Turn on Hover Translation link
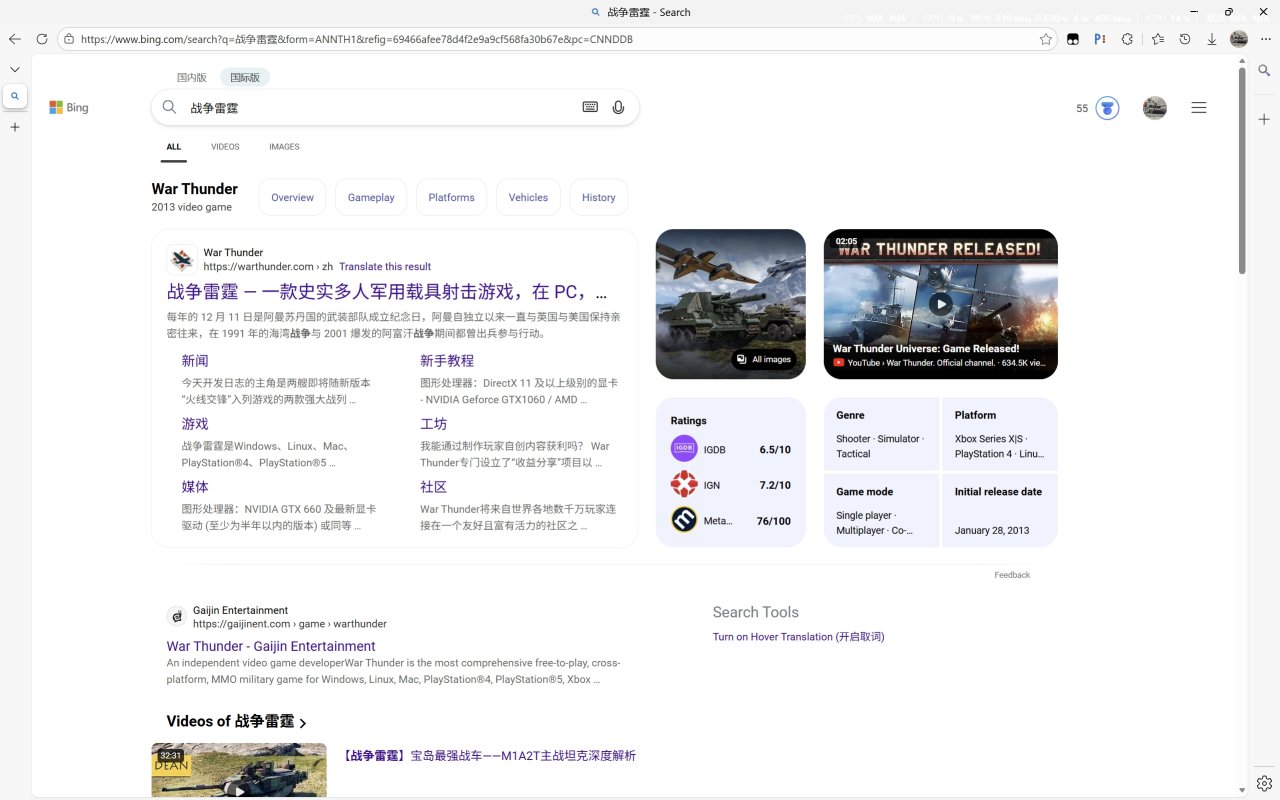This screenshot has width=1280, height=800. click(x=799, y=637)
